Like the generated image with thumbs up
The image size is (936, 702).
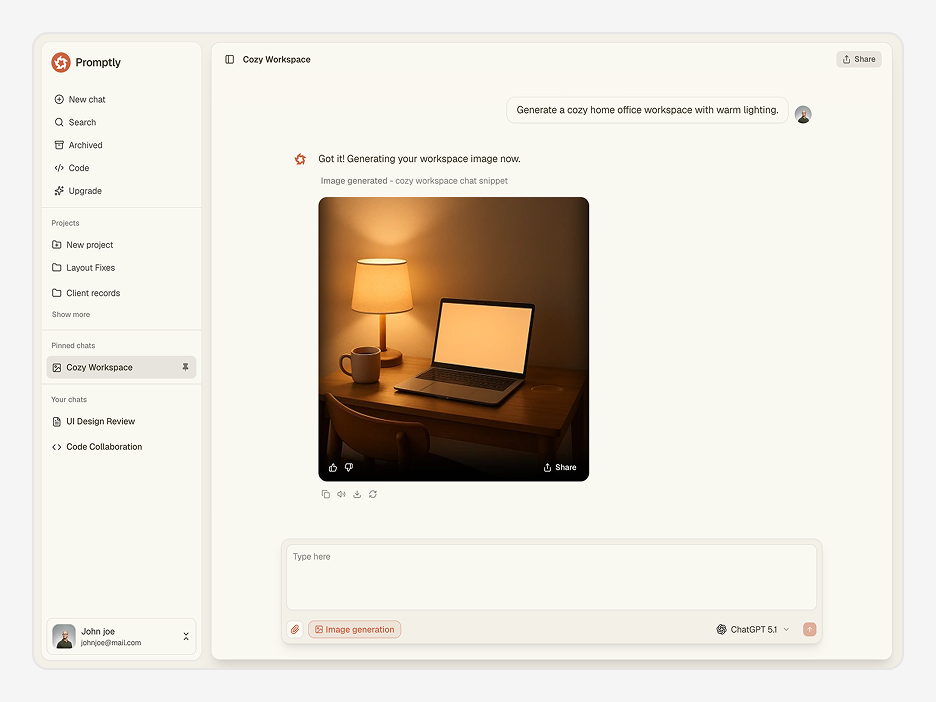pyautogui.click(x=333, y=468)
